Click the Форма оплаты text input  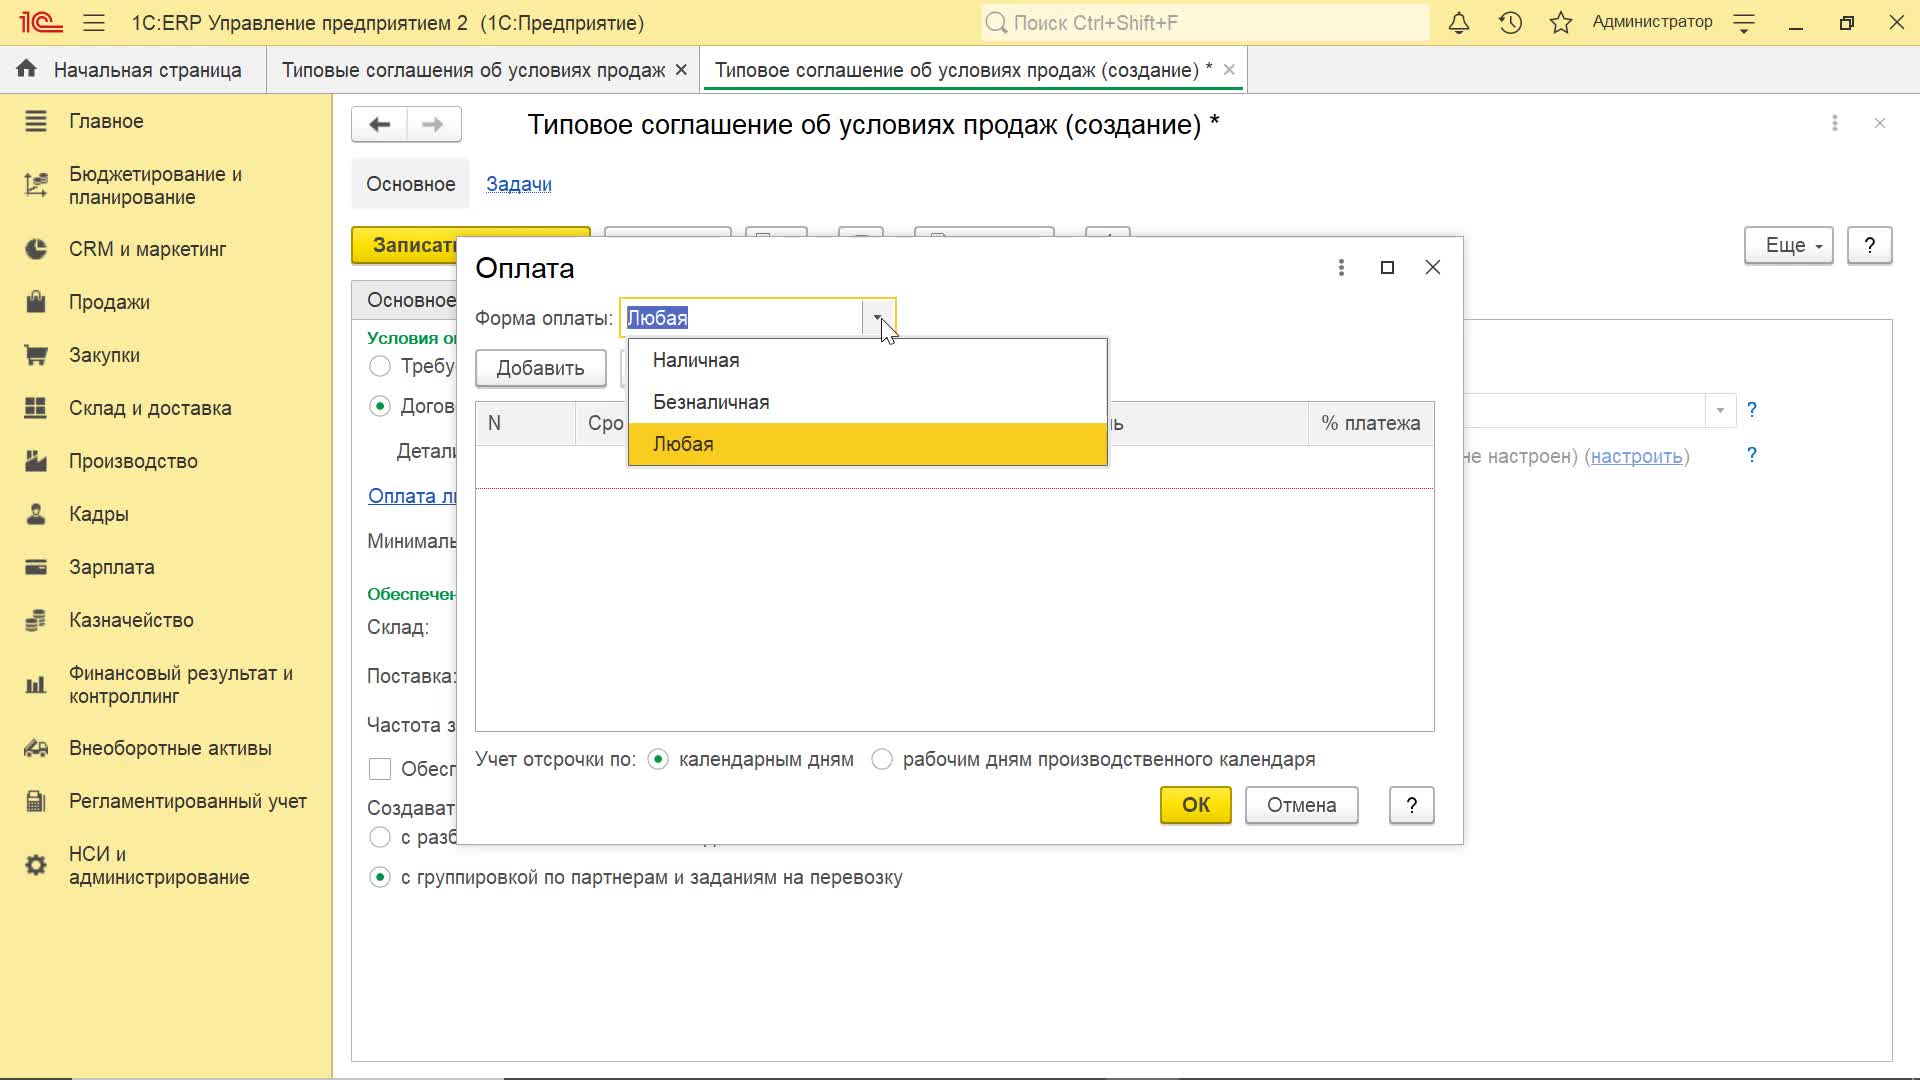[742, 318]
